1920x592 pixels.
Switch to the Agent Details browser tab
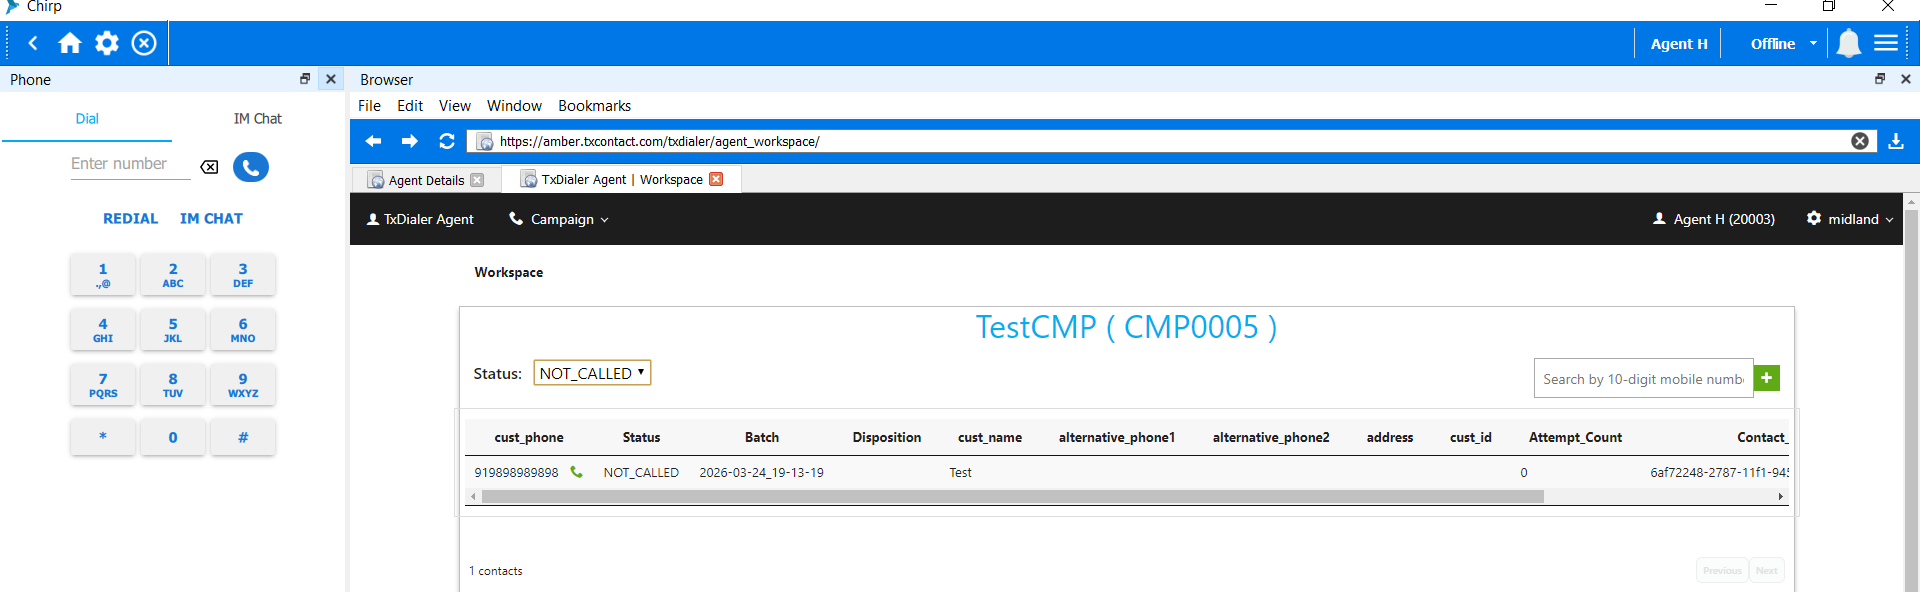[x=425, y=180]
